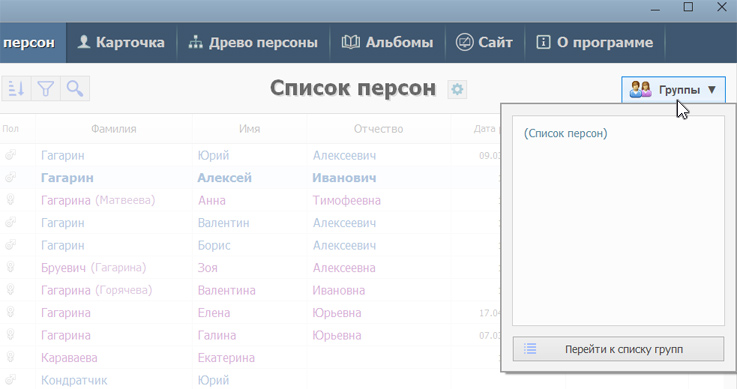Click gender icon in Галина row
Screen dimensions: 737x389
pos(10,335)
